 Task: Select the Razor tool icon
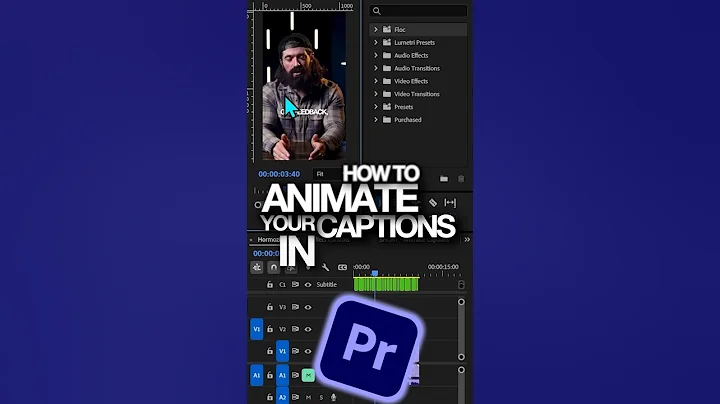433,202
